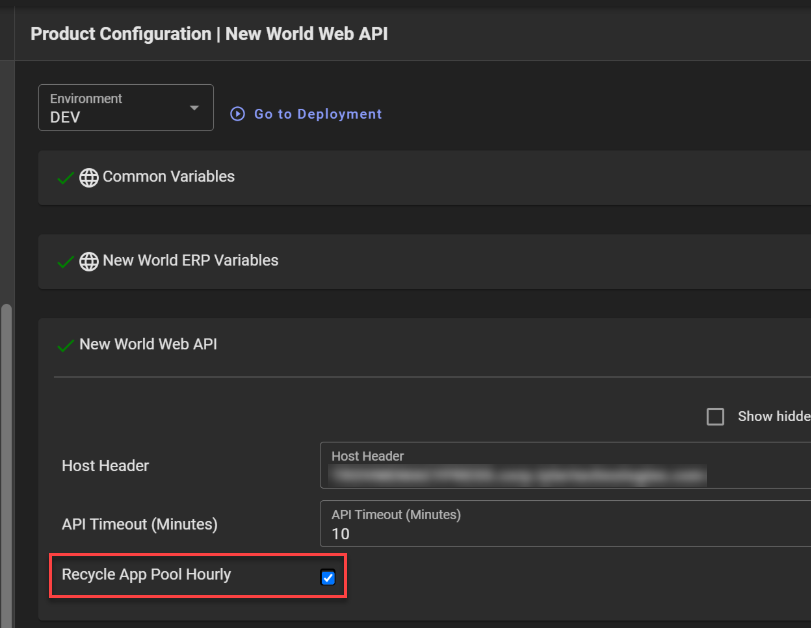Toggle the Show hidden checkbox
The image size is (811, 628).
[715, 416]
